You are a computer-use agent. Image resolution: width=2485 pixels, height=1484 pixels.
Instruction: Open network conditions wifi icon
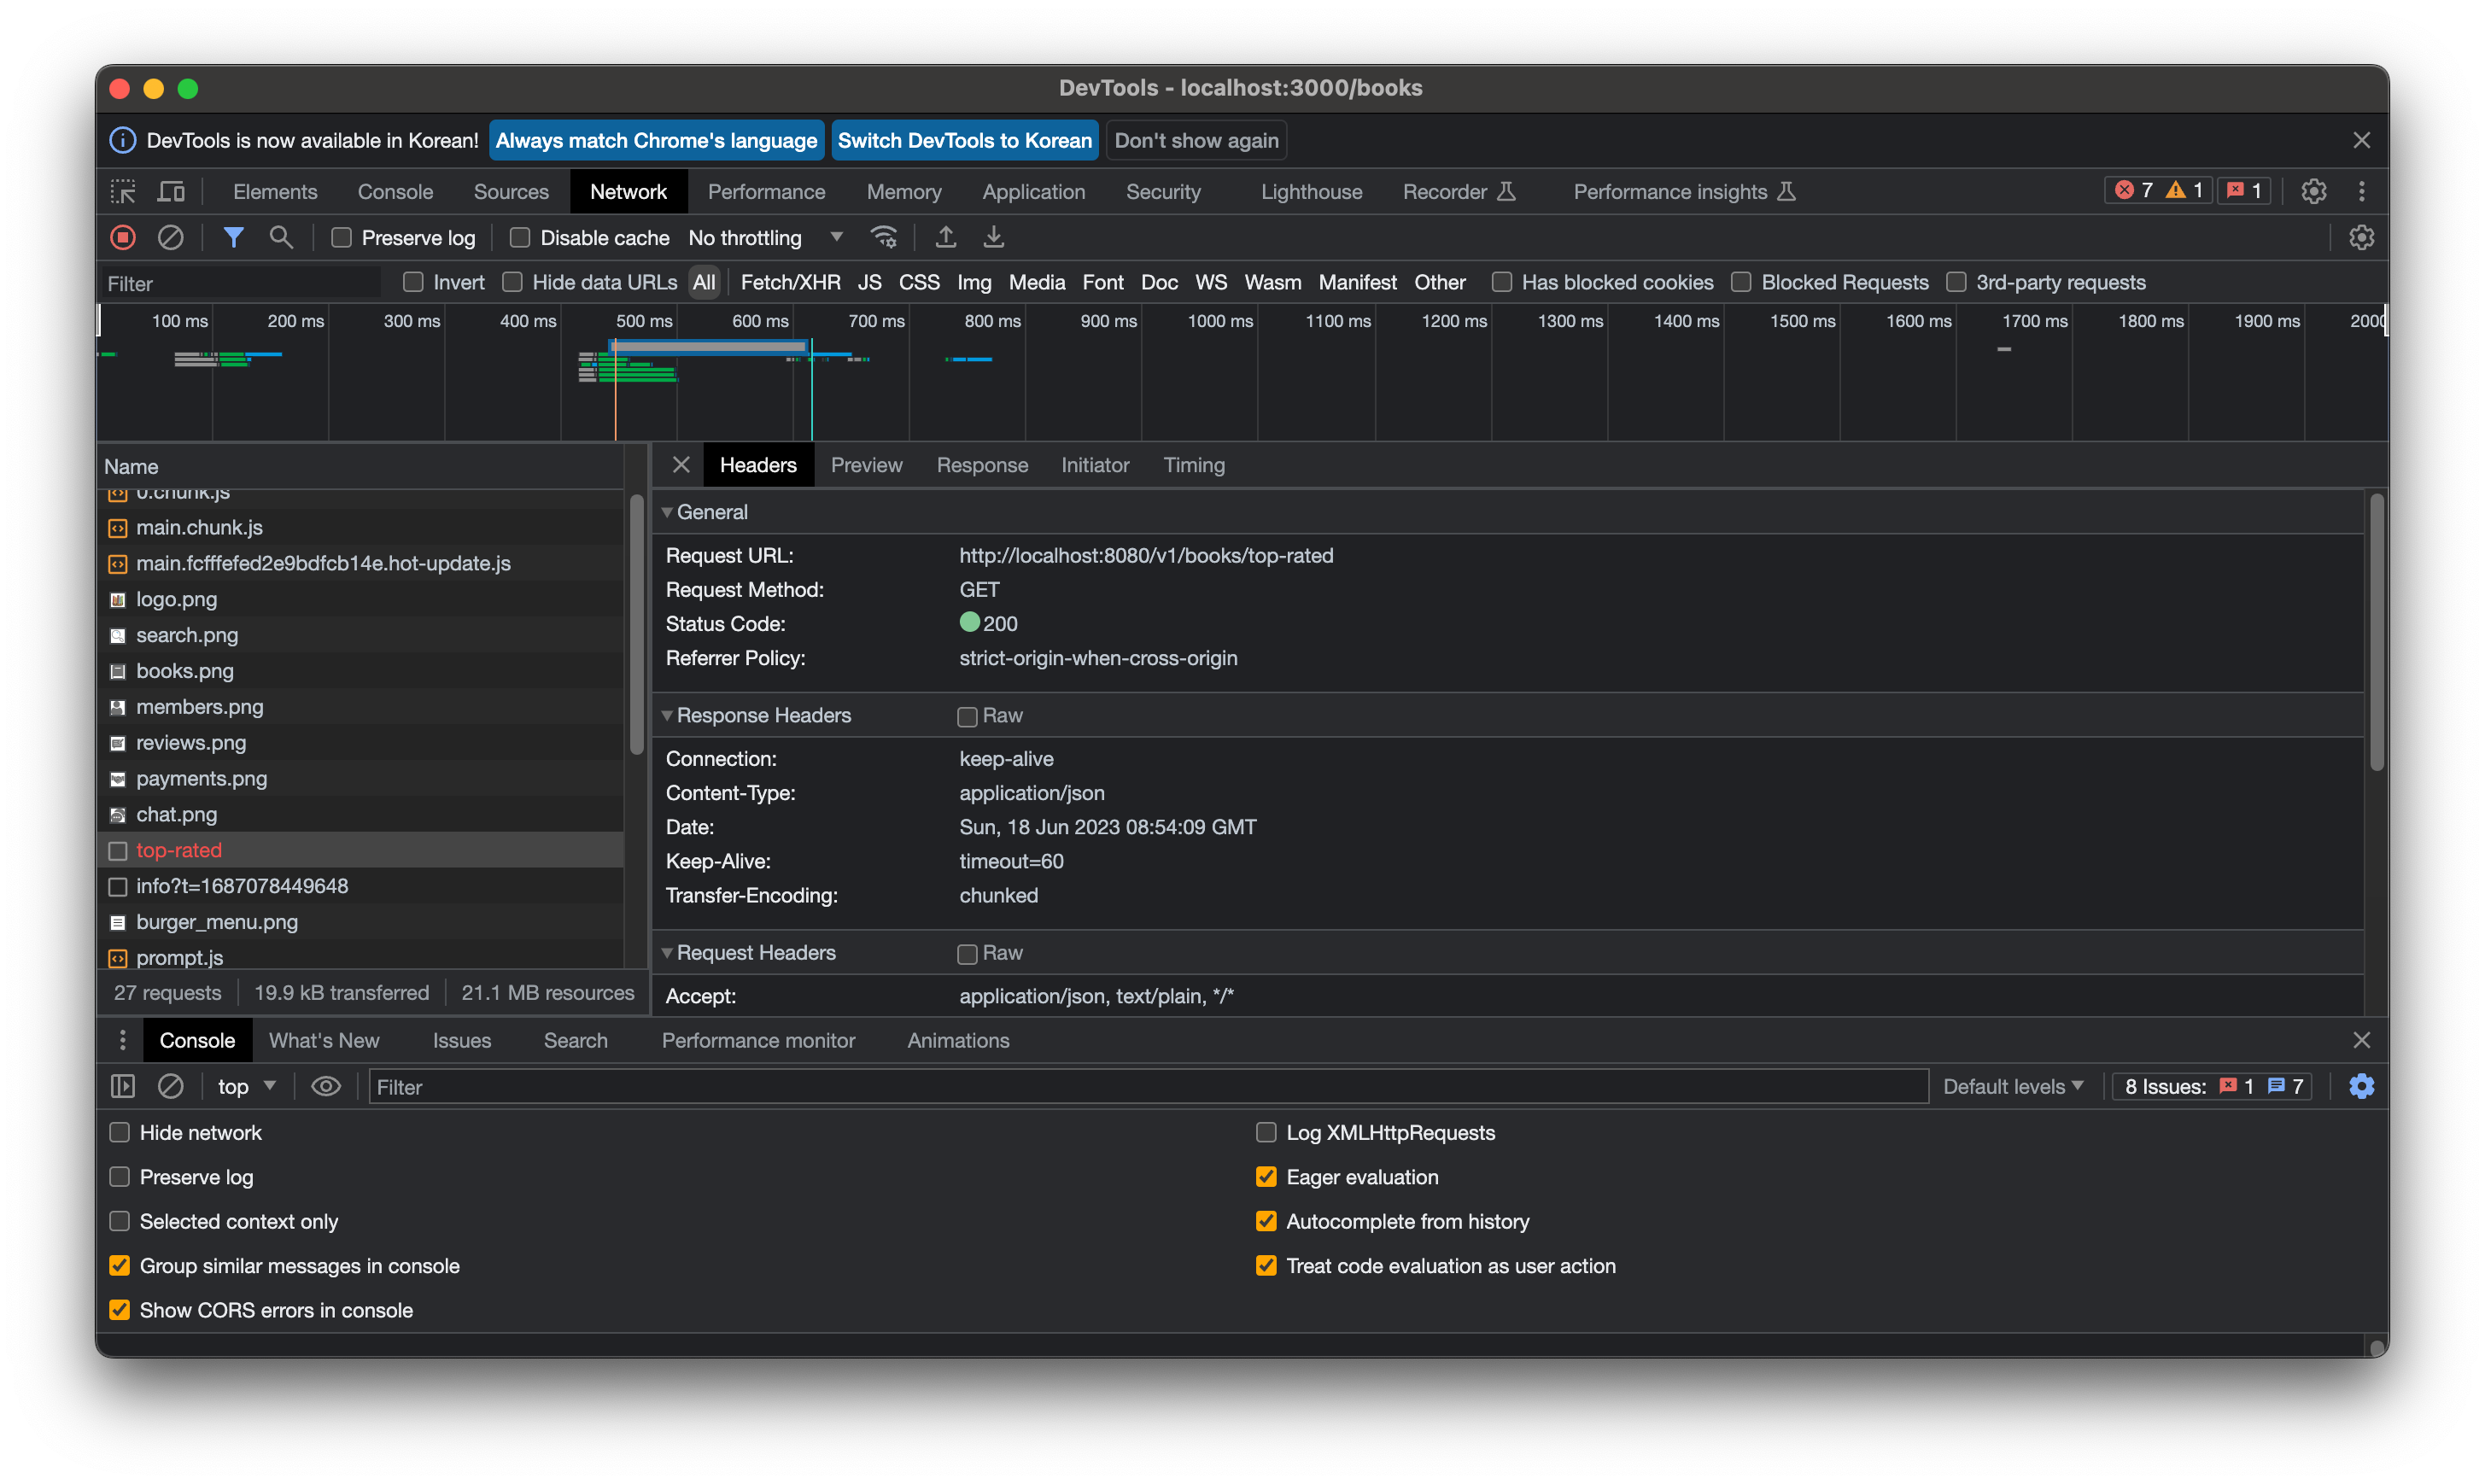(x=884, y=238)
